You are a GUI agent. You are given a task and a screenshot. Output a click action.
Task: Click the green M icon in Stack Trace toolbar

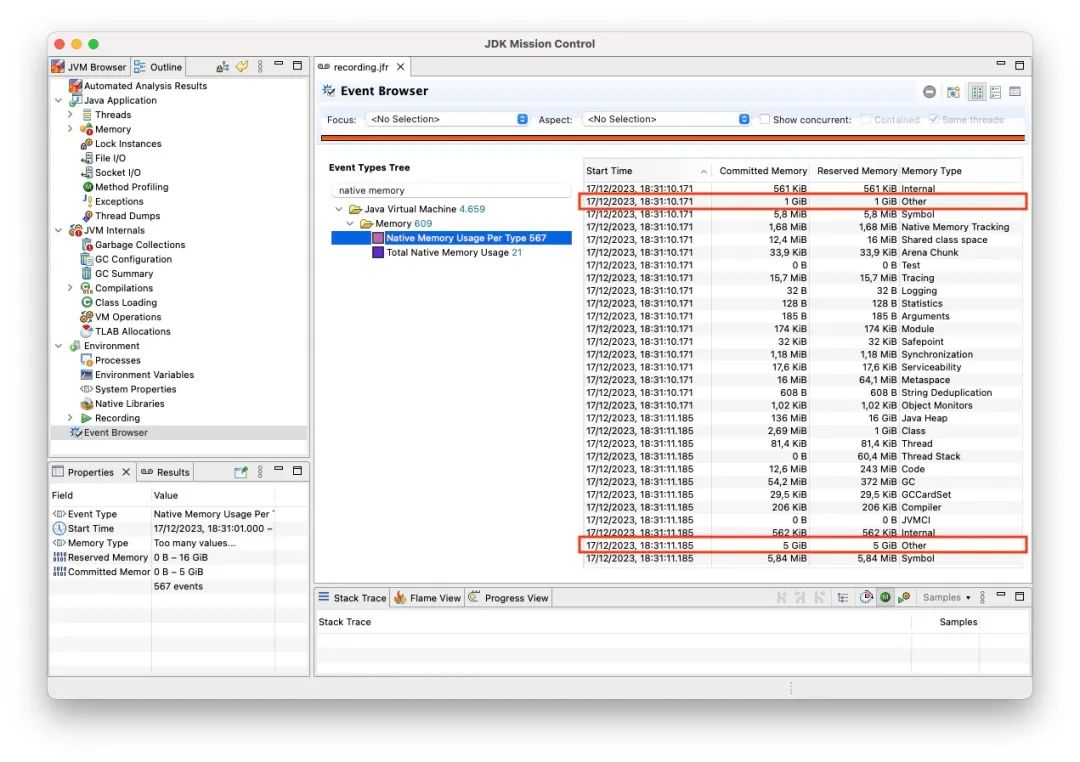click(x=885, y=597)
